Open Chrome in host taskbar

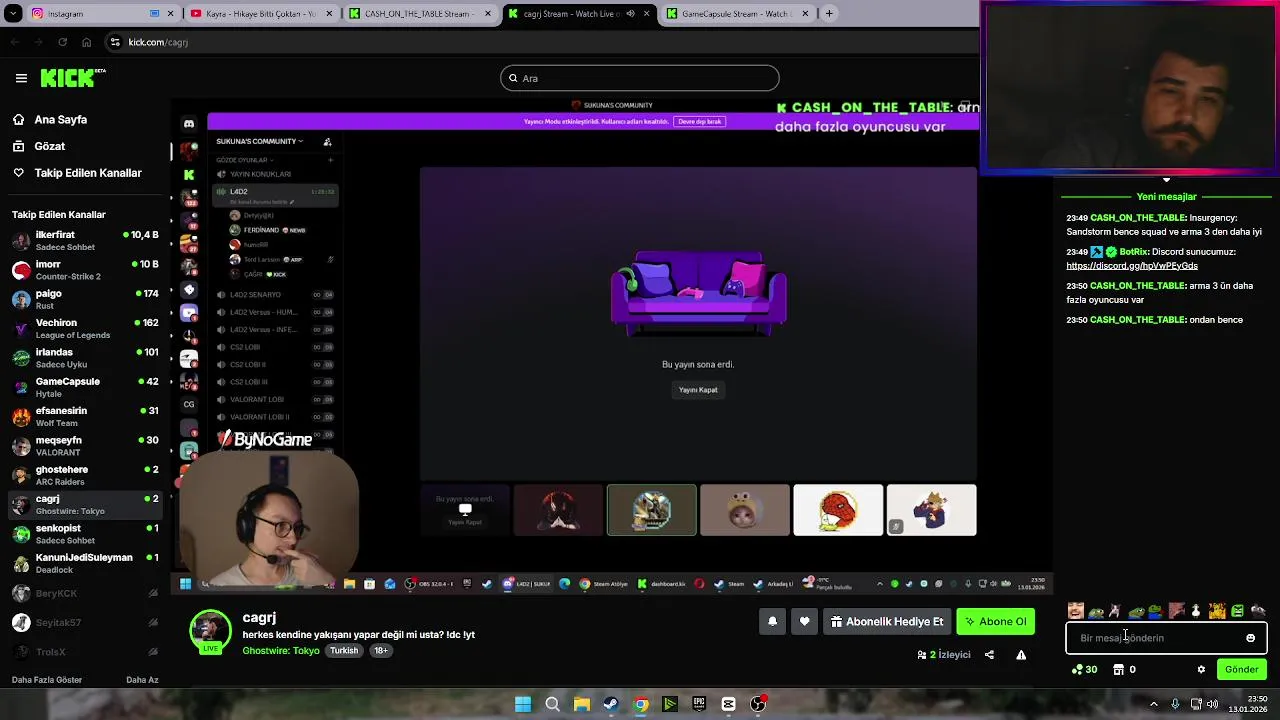click(x=640, y=704)
